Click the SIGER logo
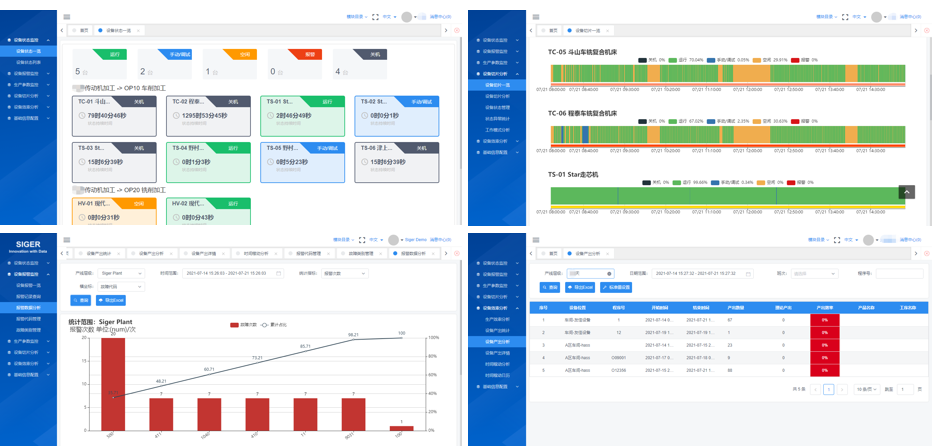Image resolution: width=932 pixels, height=446 pixels. pyautogui.click(x=28, y=248)
